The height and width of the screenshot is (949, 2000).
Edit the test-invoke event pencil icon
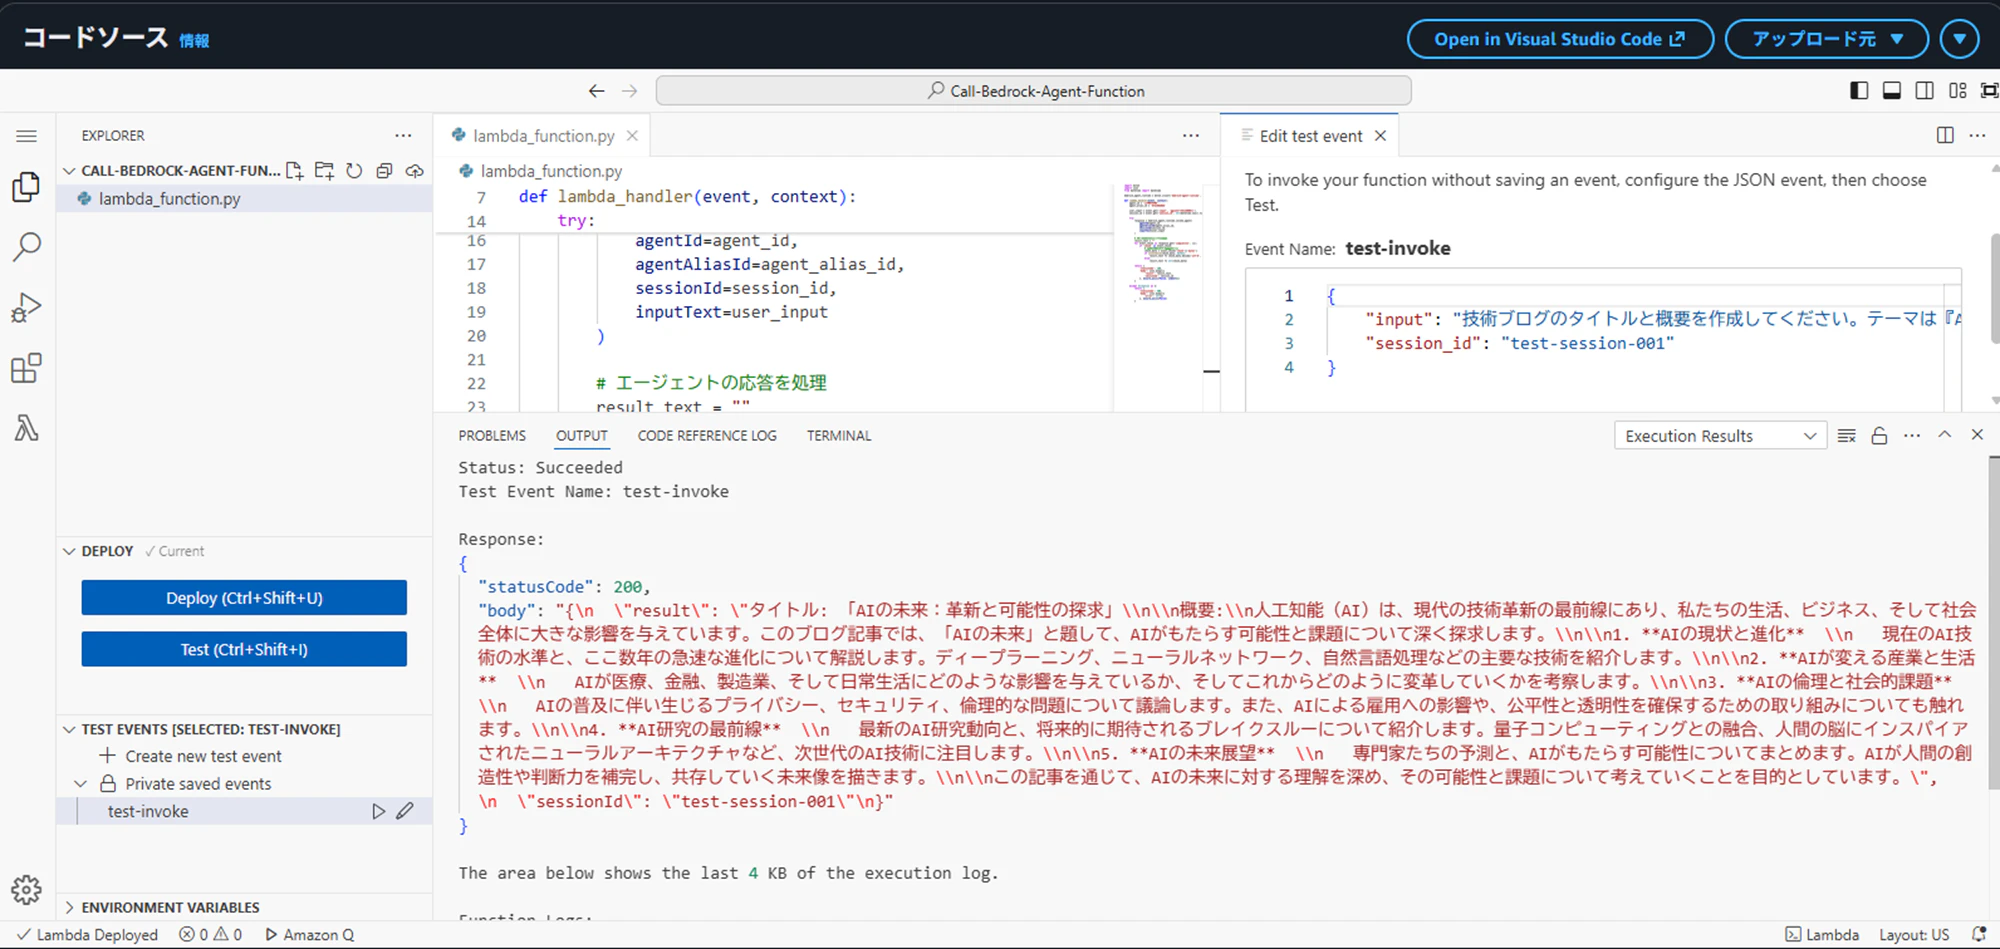pos(405,811)
